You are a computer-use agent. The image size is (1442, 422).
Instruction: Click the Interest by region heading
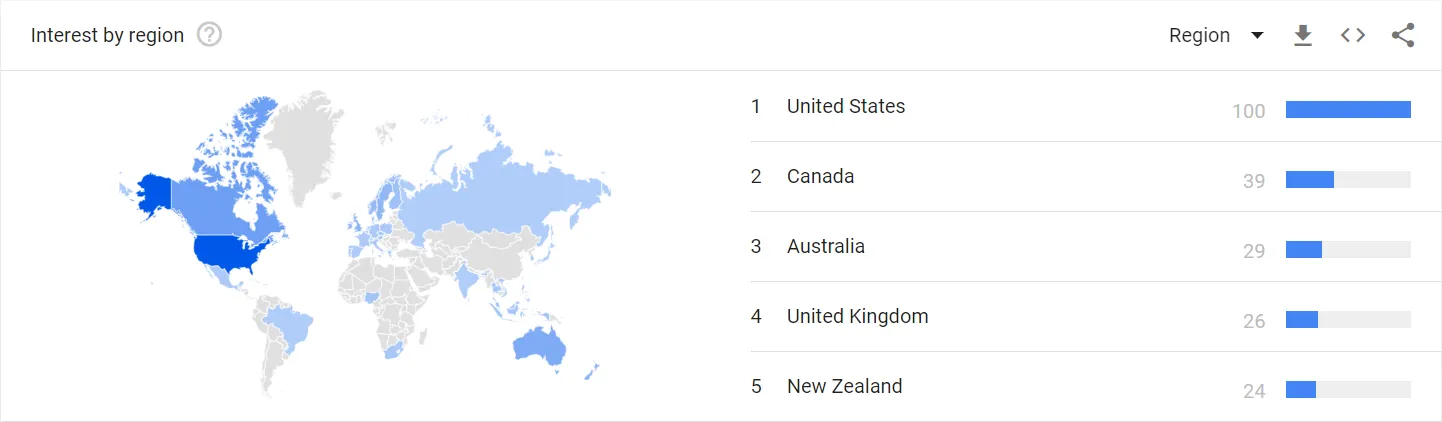point(107,35)
